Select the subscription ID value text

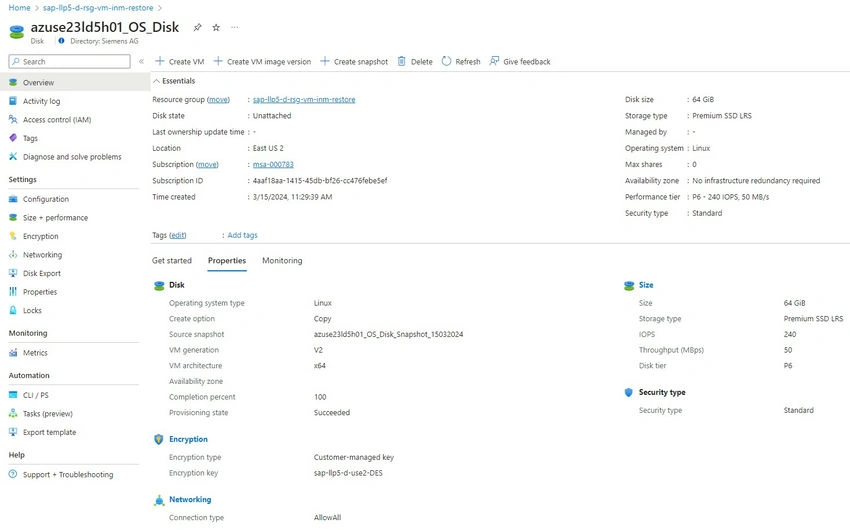point(320,180)
